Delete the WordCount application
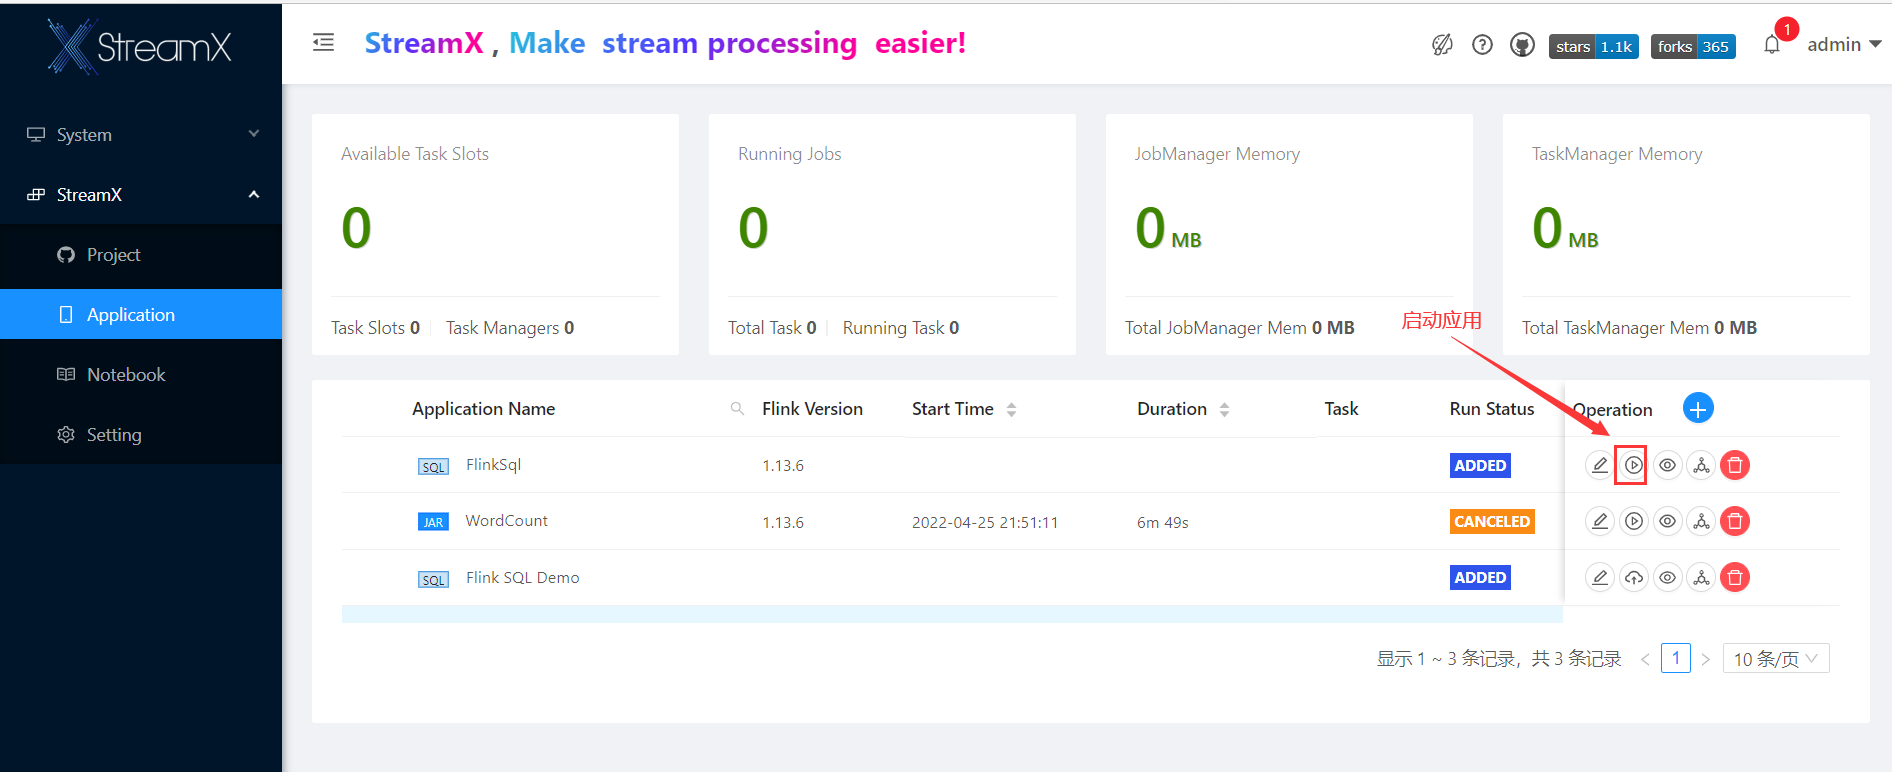 pyautogui.click(x=1735, y=521)
